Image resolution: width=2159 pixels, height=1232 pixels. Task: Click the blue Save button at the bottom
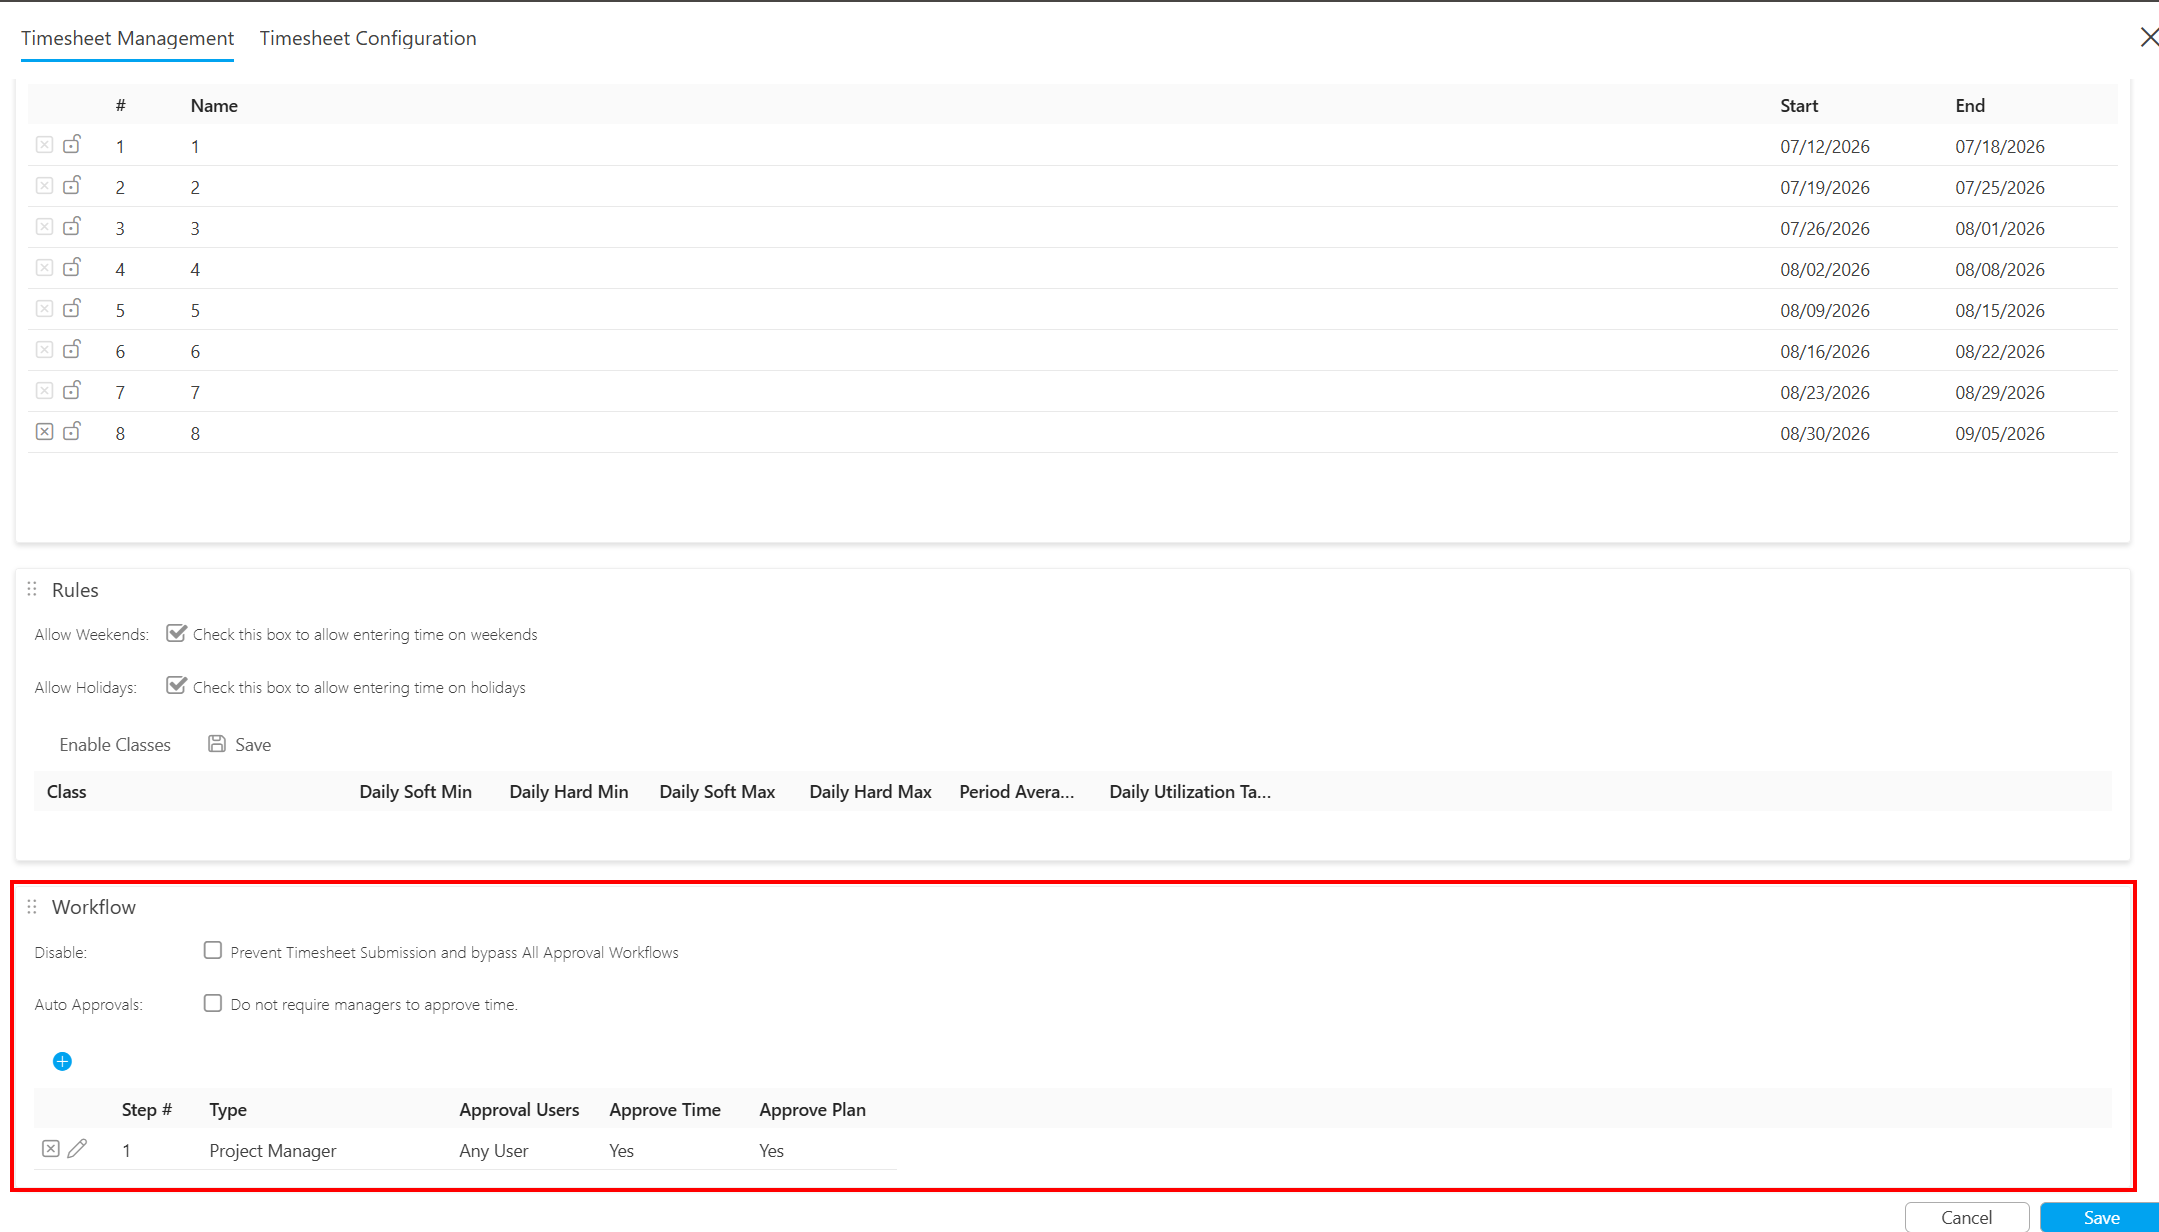click(x=2101, y=1217)
